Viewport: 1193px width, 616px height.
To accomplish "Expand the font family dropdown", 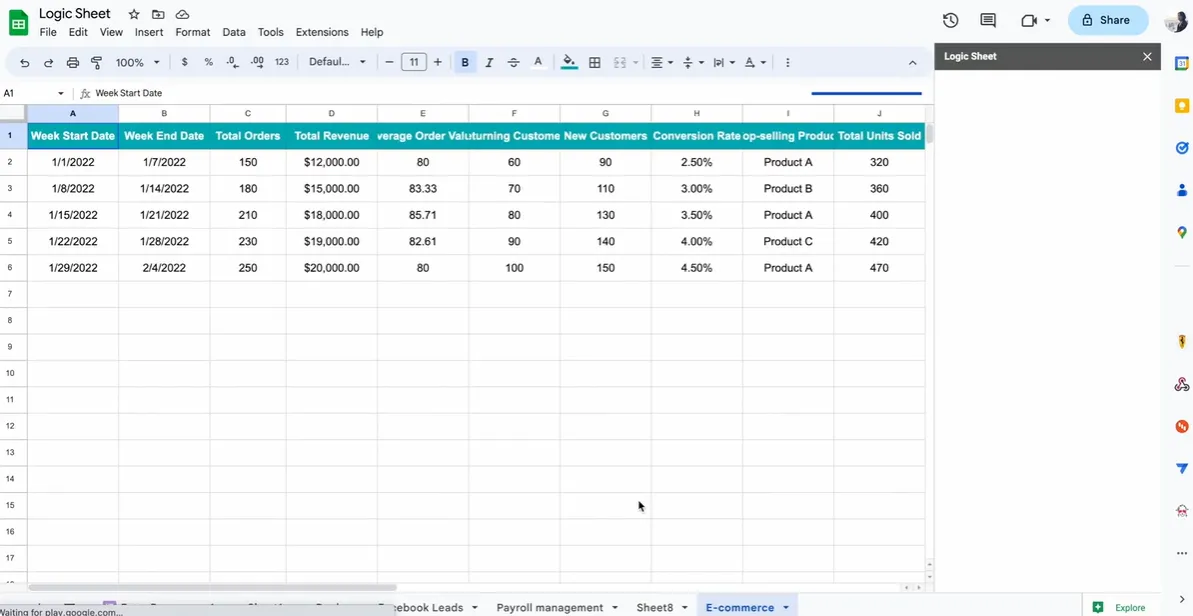I will tap(337, 62).
